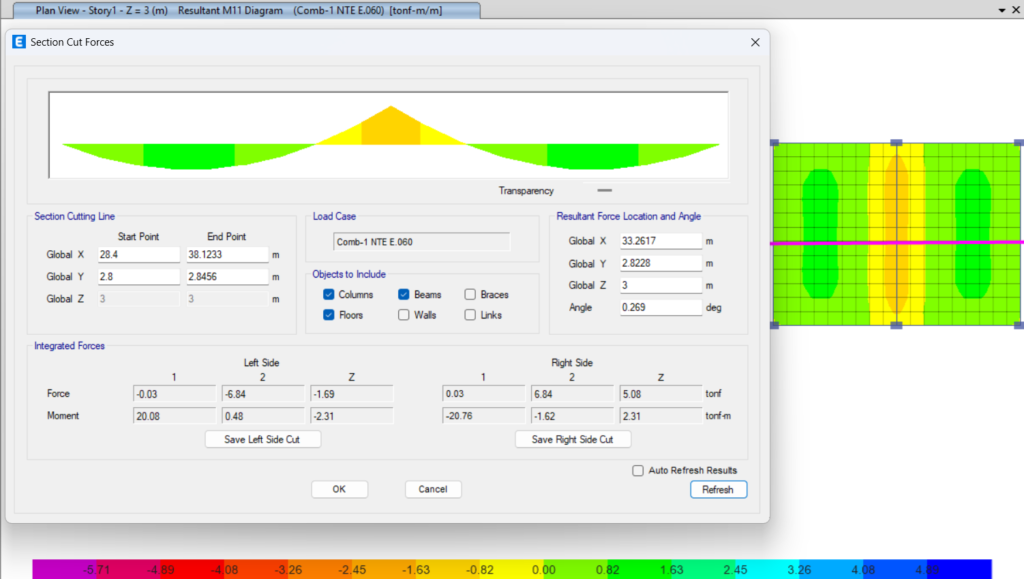Enable the Braces checkbox
The width and height of the screenshot is (1024, 579).
pyautogui.click(x=470, y=295)
